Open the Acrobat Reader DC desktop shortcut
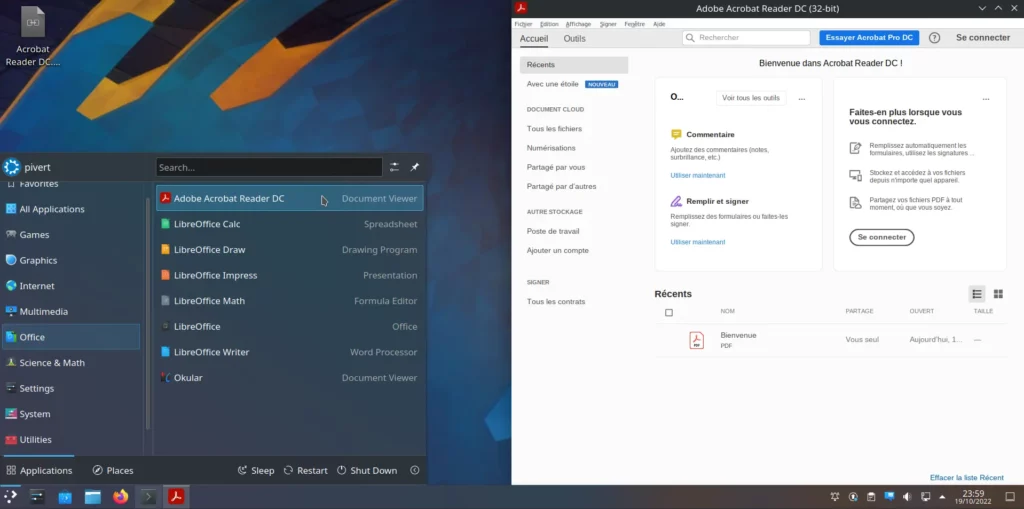1024x509 pixels. pyautogui.click(x=33, y=37)
